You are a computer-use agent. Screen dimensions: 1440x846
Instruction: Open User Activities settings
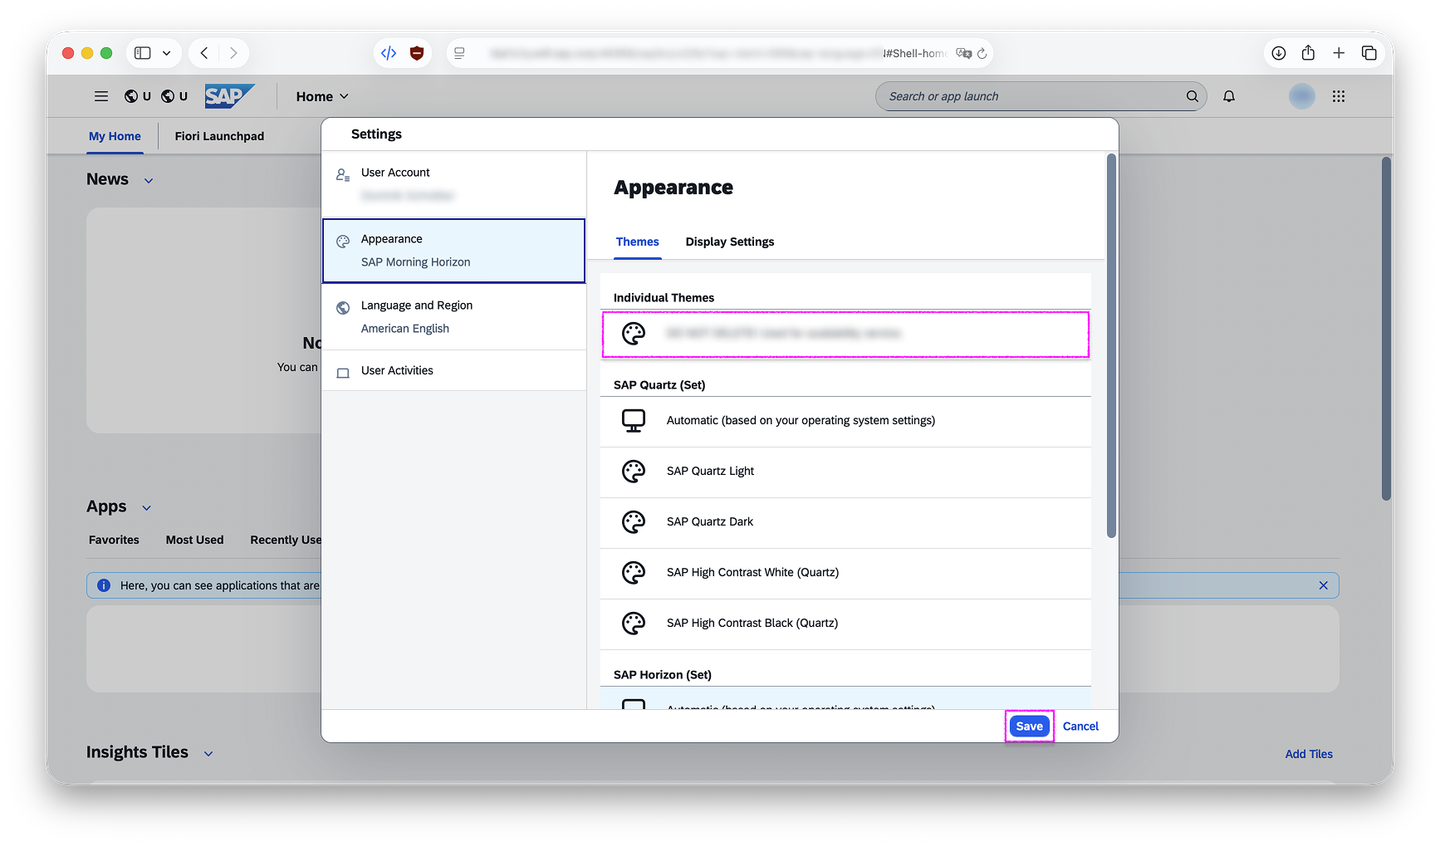[454, 371]
